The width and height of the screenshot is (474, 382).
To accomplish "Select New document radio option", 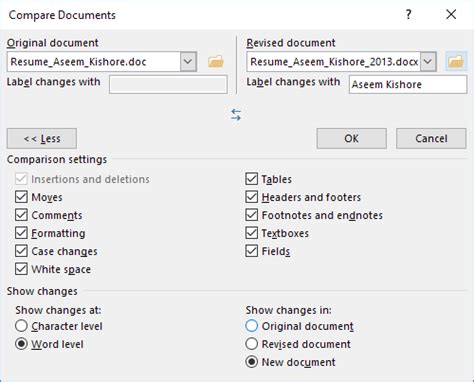I will point(252,362).
